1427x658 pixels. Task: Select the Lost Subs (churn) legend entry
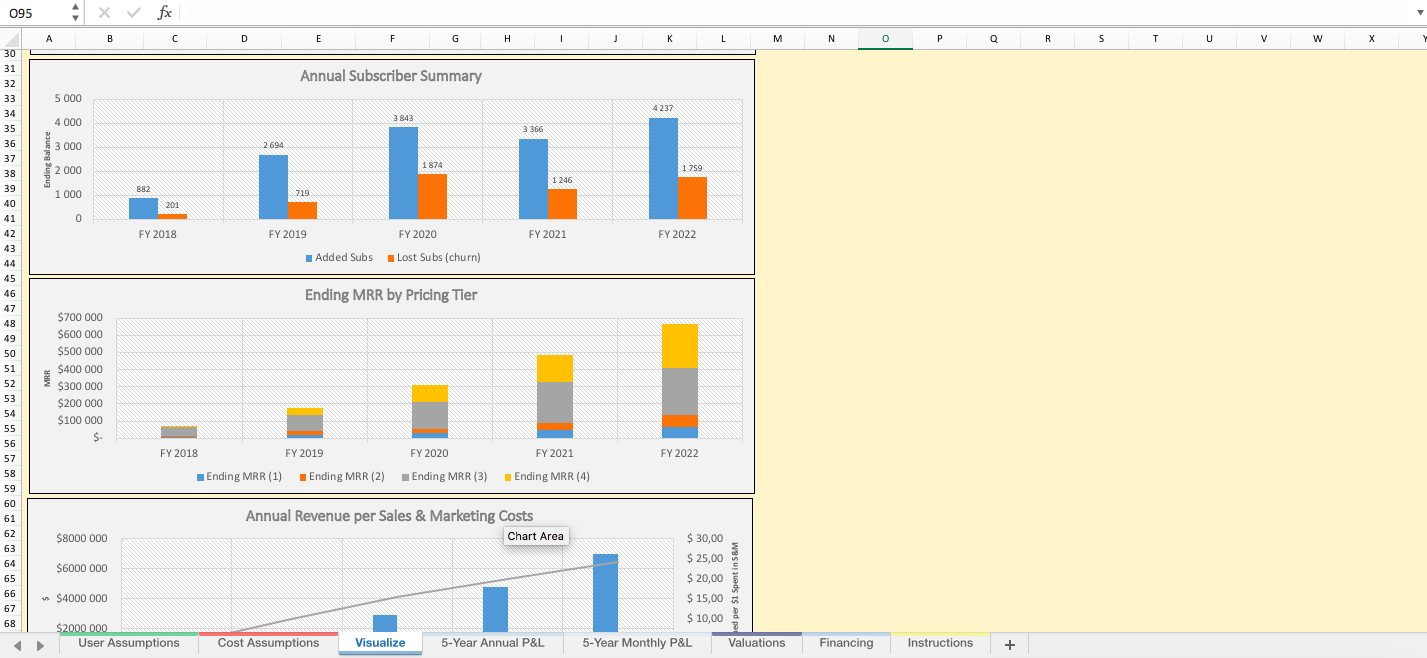click(x=433, y=258)
